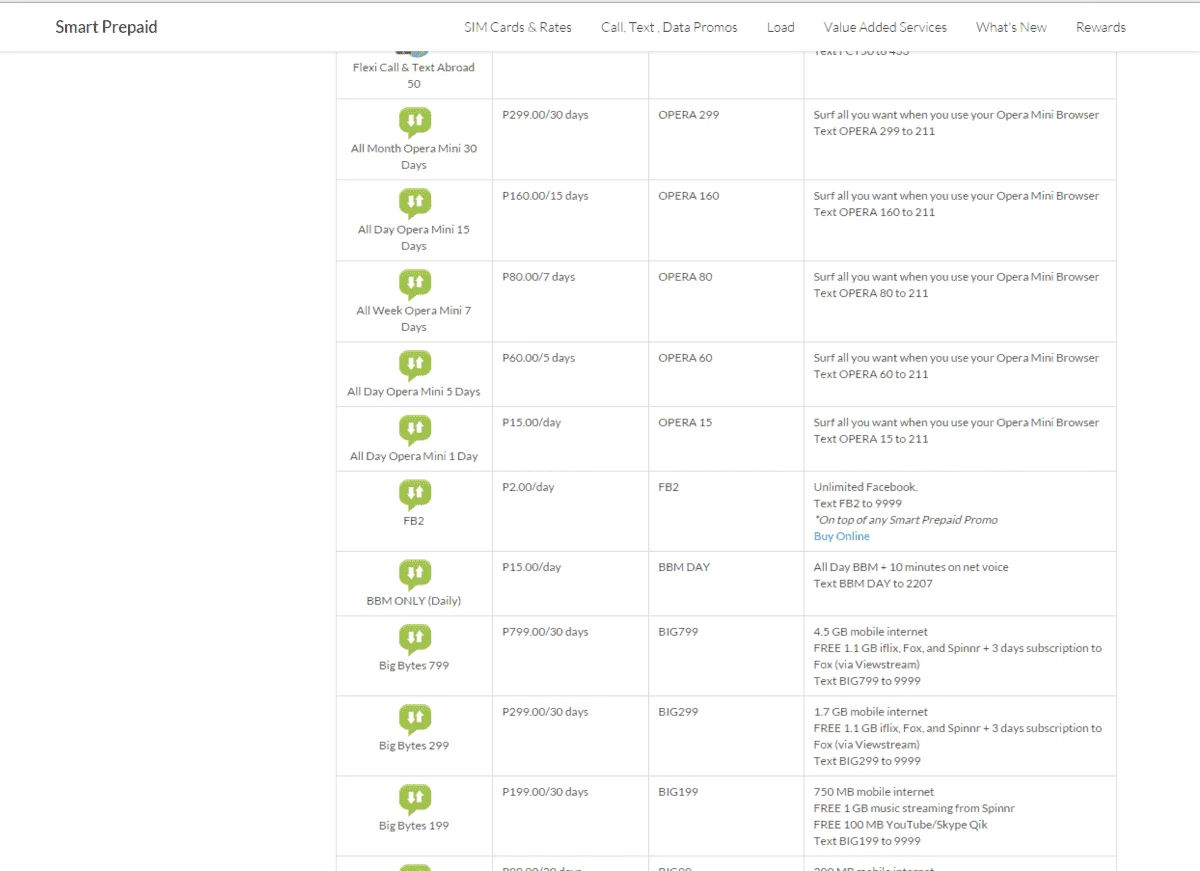Select the price P160.00/15 days
The height and width of the screenshot is (871, 1200).
(545, 196)
